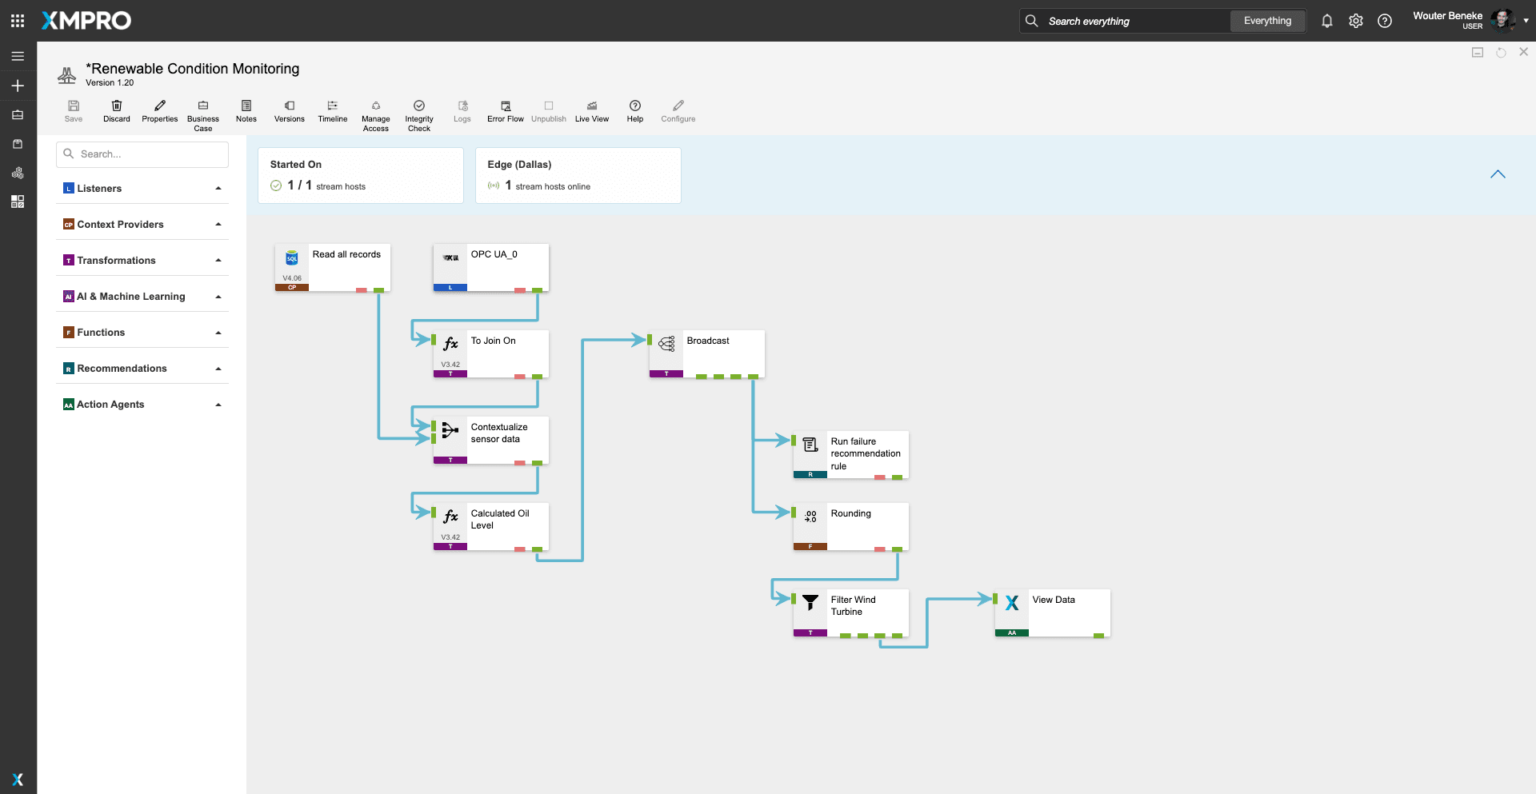
Task: Click the app launcher grid icon
Action: (17, 21)
